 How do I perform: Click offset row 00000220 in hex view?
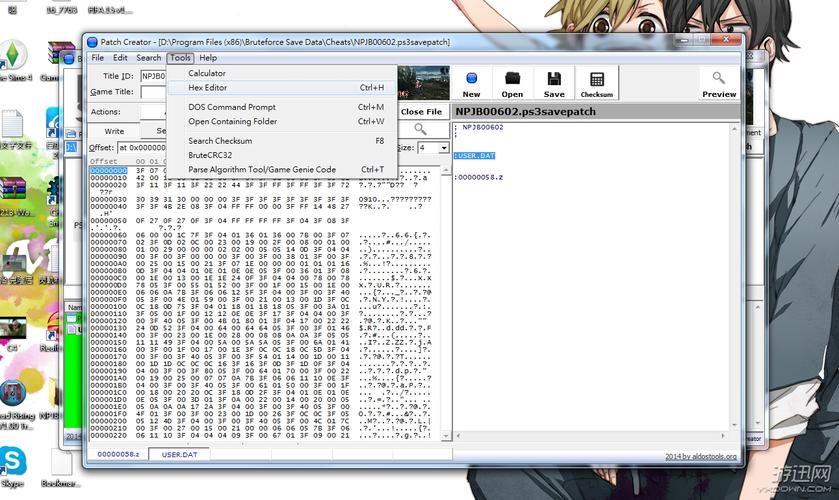pyautogui.click(x=109, y=436)
